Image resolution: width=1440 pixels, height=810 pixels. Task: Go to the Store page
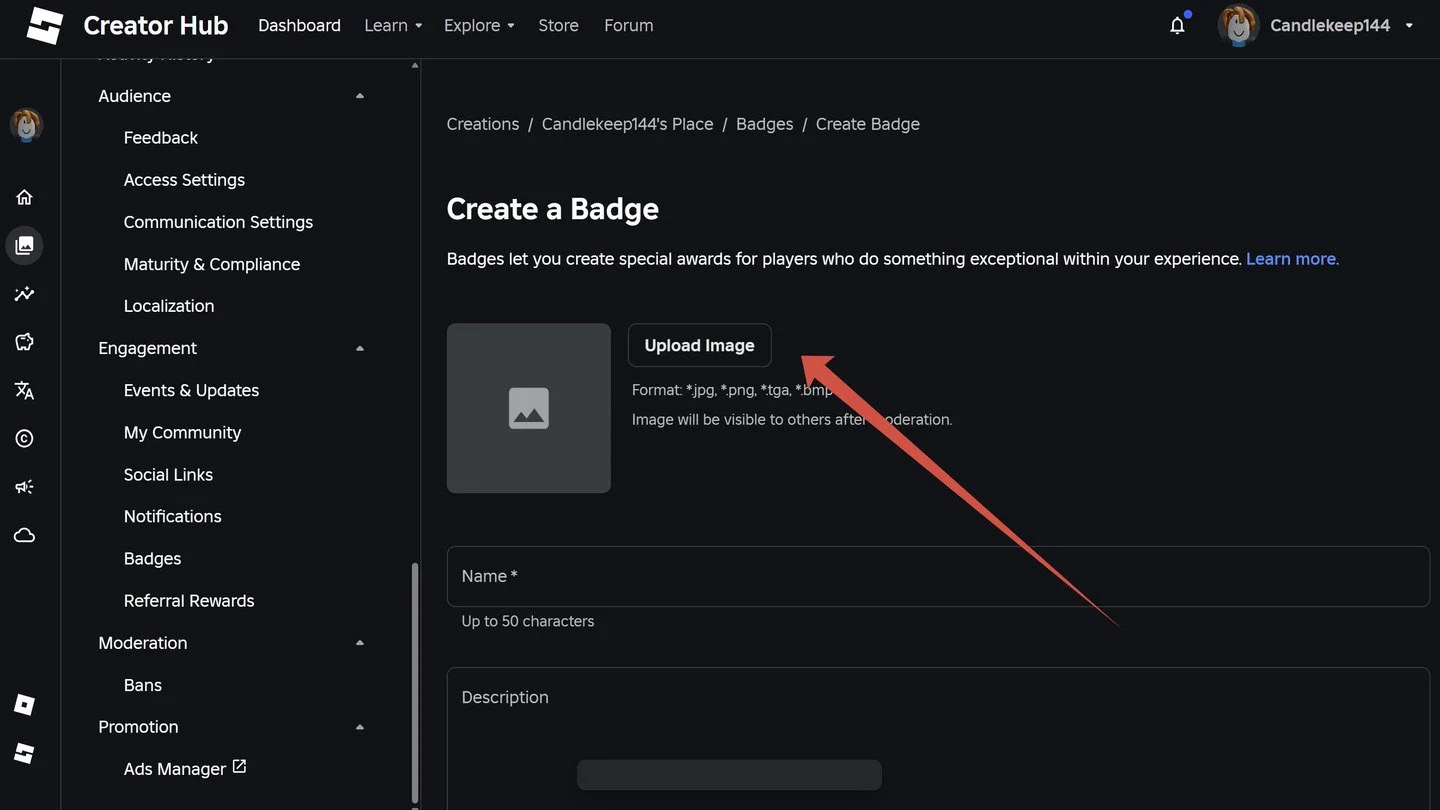click(558, 26)
